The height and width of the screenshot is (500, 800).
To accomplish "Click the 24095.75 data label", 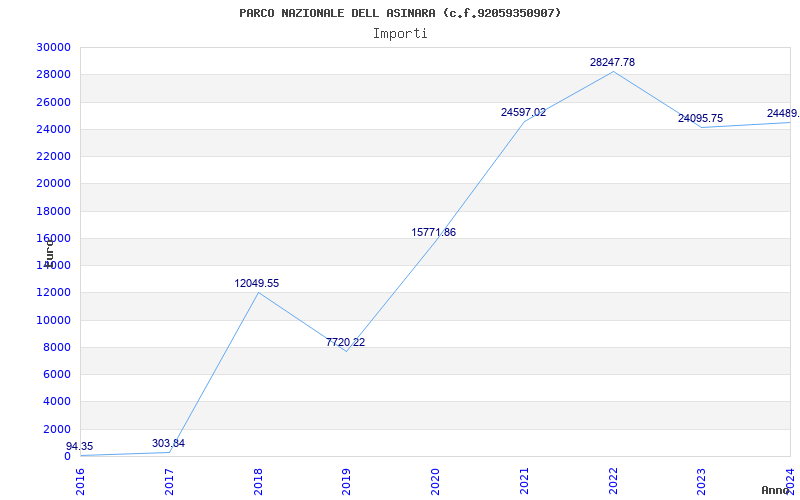I will pyautogui.click(x=701, y=118).
